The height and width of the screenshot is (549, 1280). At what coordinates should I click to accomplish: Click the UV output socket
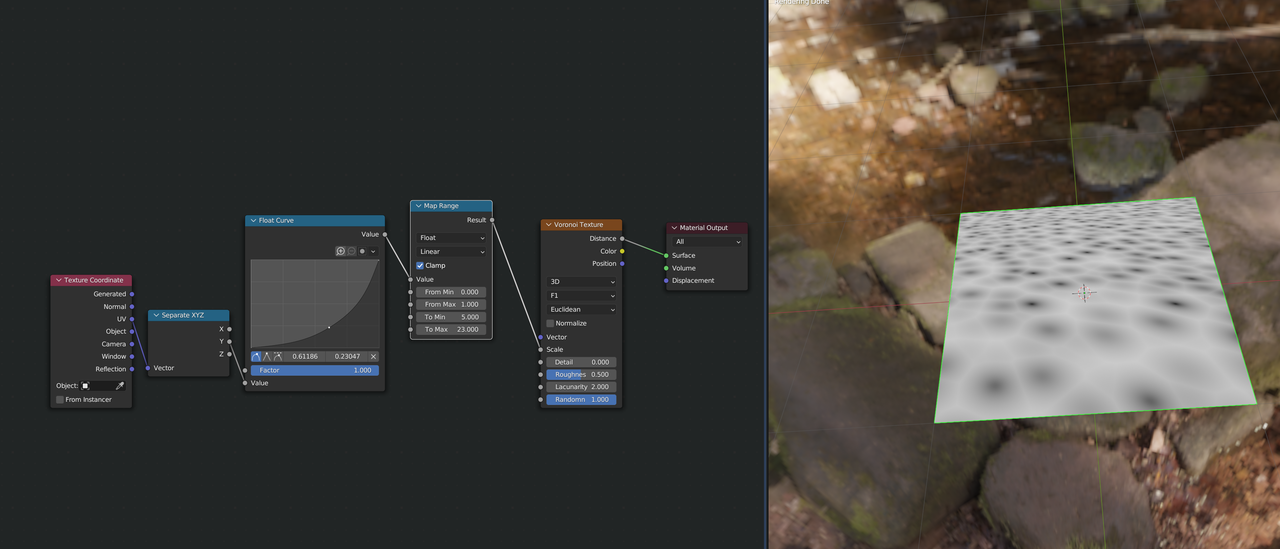(x=132, y=319)
